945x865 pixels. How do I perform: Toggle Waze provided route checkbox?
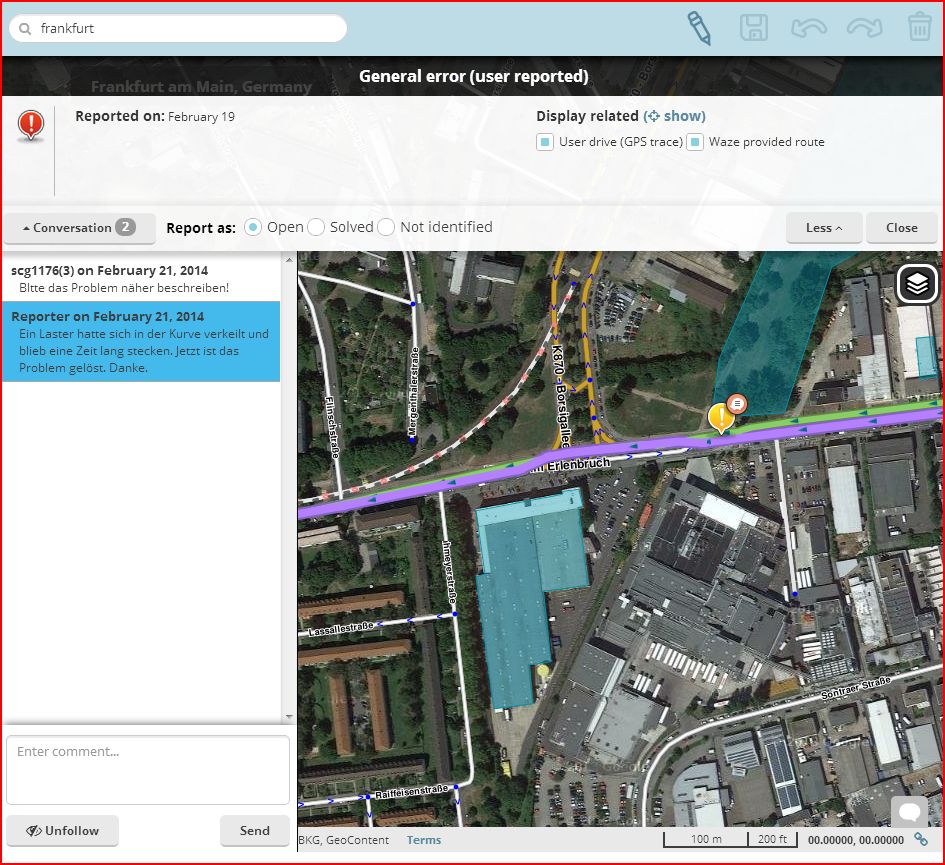tap(695, 142)
